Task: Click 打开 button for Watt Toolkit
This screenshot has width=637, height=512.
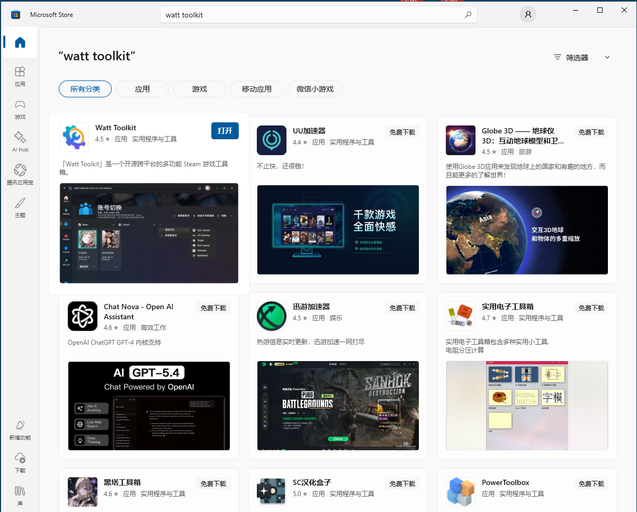Action: [225, 131]
